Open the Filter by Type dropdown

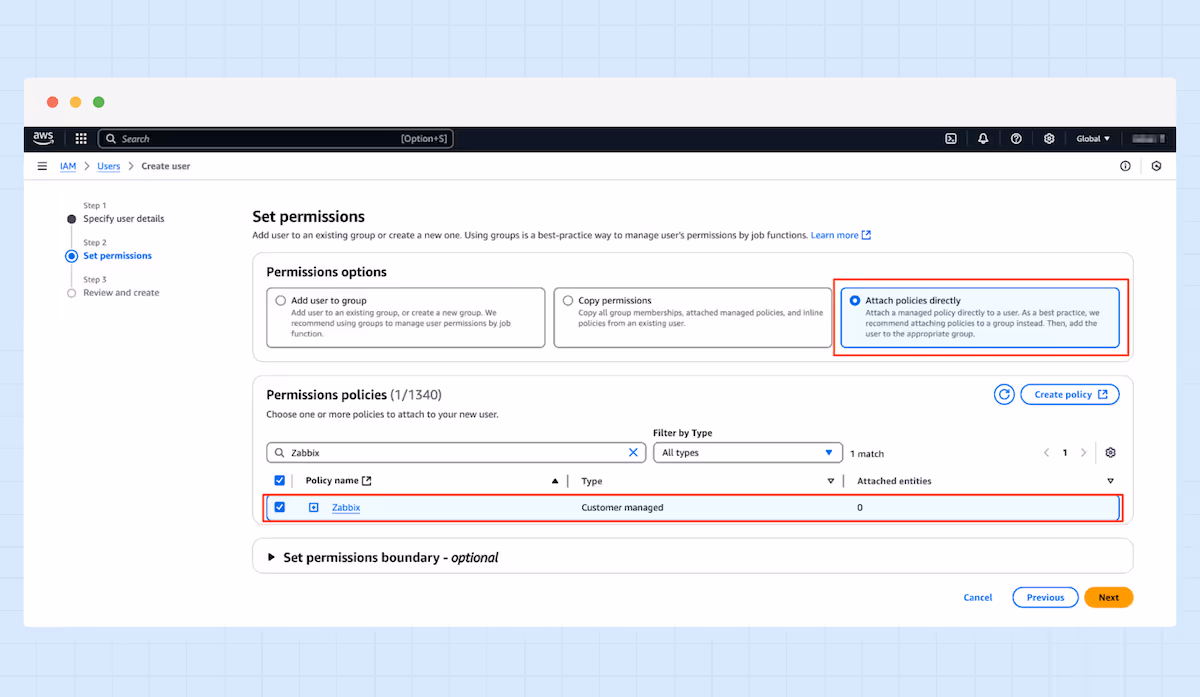pyautogui.click(x=747, y=453)
